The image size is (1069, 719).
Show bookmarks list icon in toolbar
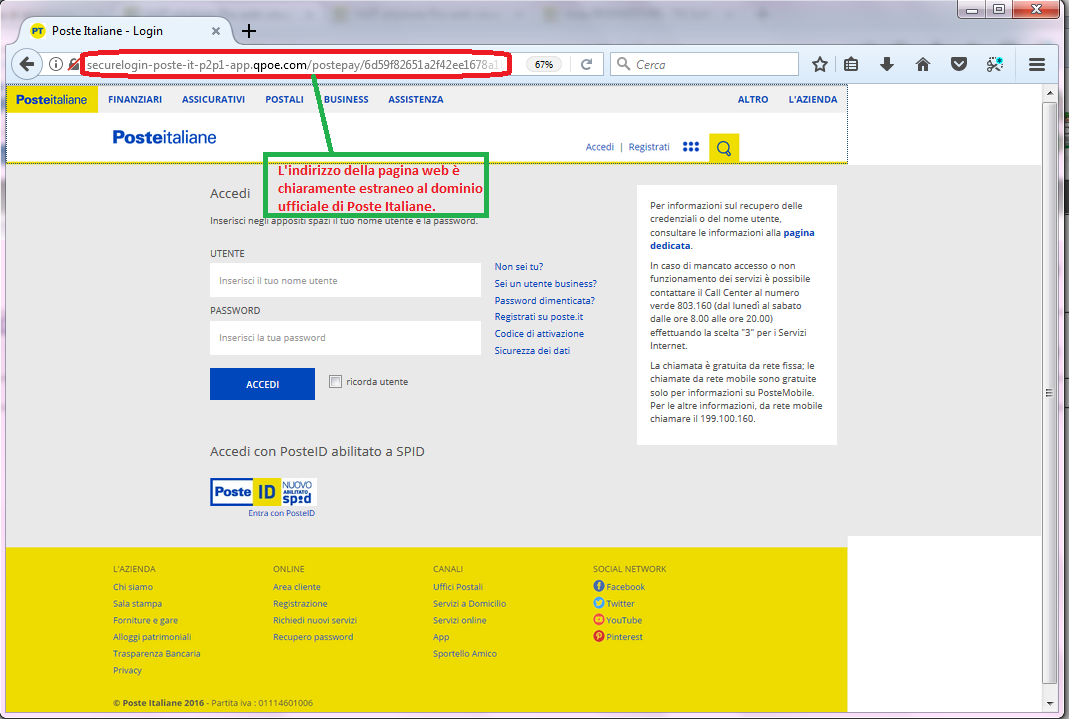[851, 64]
